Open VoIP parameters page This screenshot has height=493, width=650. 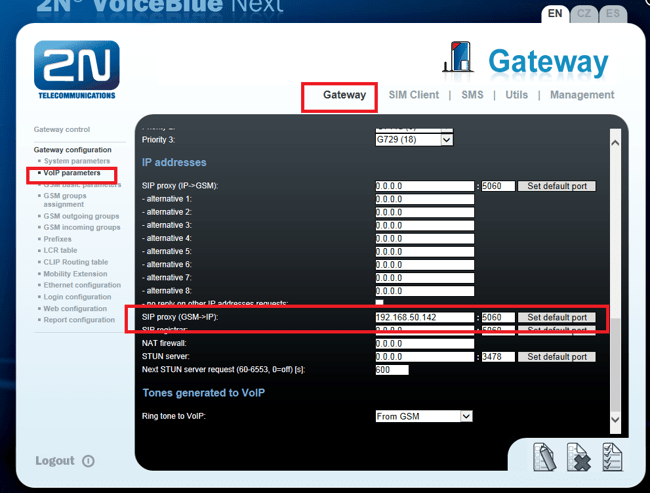pyautogui.click(x=72, y=173)
